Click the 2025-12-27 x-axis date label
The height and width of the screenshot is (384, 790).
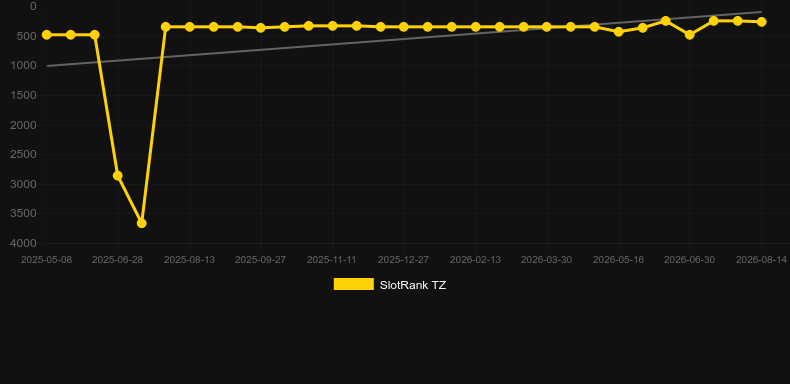pyautogui.click(x=404, y=260)
